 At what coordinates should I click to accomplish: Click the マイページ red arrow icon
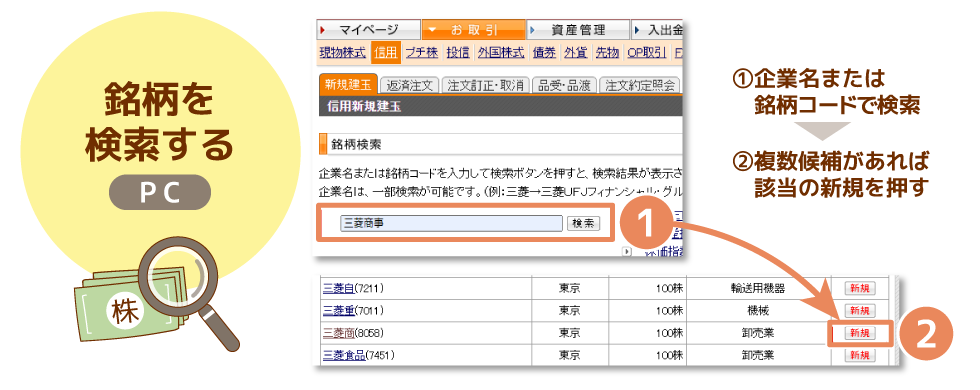[322, 29]
